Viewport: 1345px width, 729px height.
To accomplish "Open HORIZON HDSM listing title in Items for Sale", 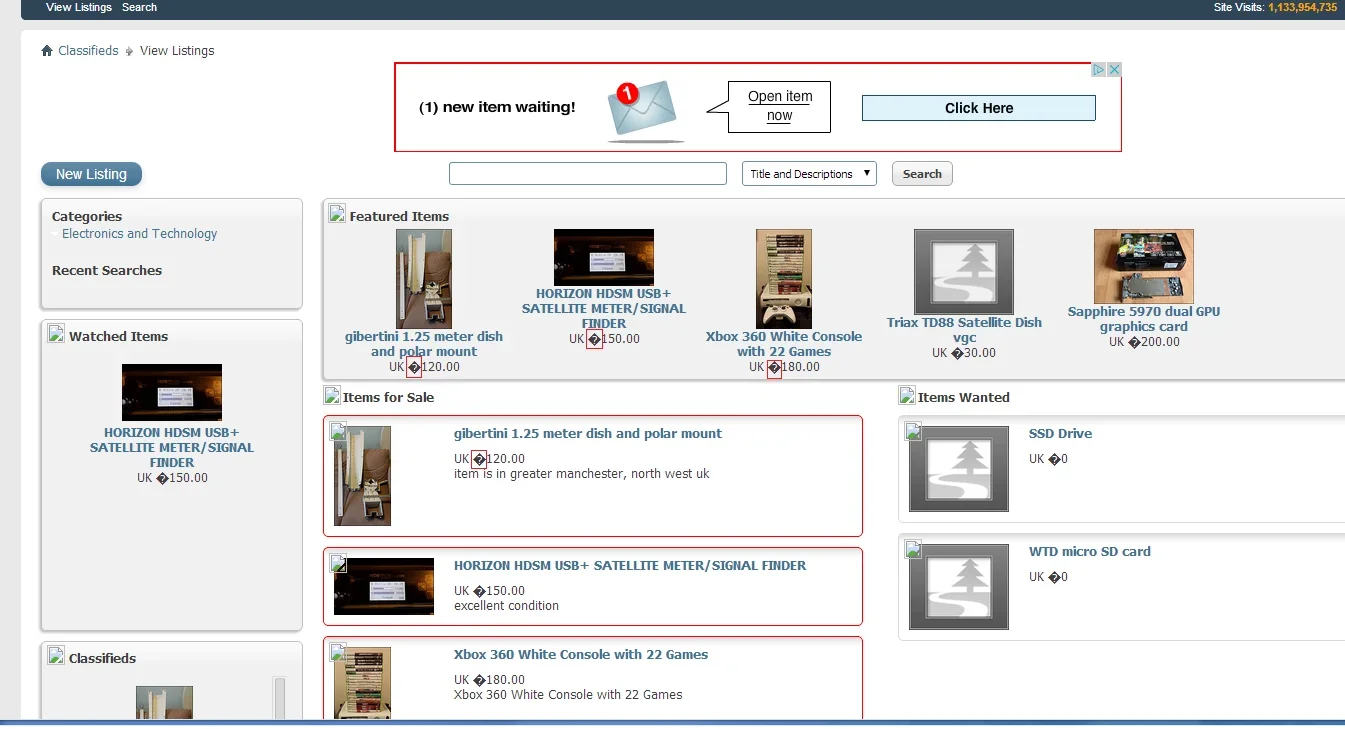I will [630, 566].
